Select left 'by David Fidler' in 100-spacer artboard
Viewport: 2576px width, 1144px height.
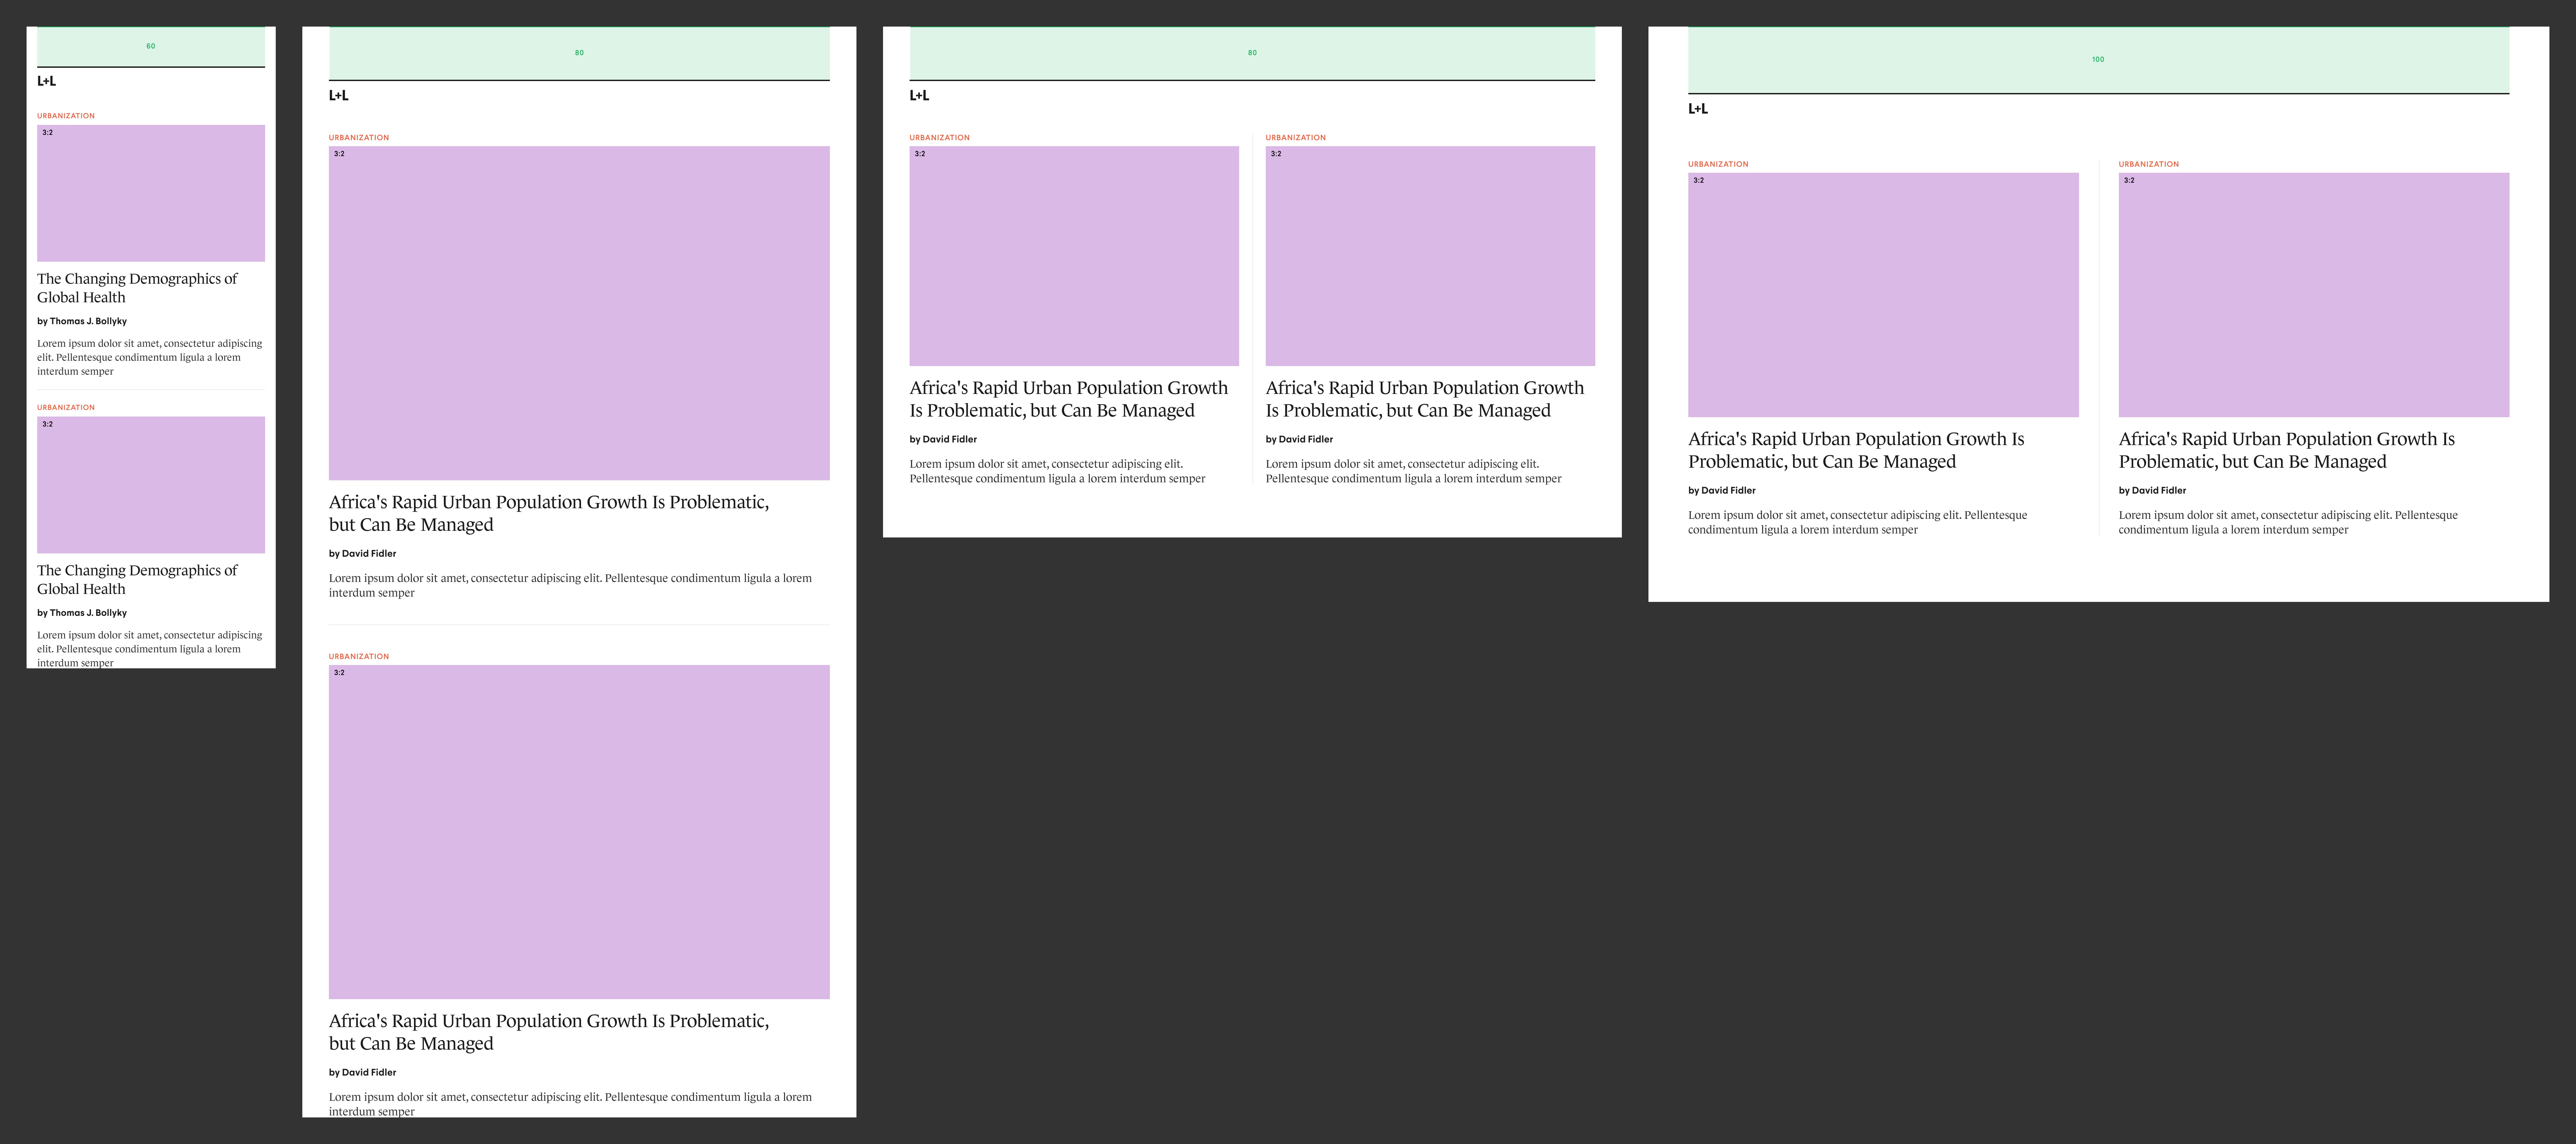tap(1722, 490)
